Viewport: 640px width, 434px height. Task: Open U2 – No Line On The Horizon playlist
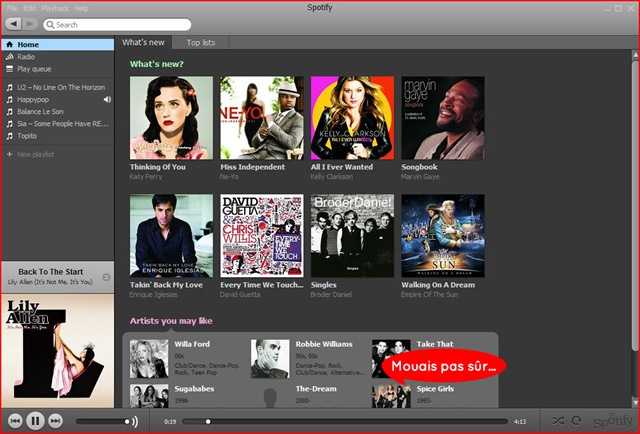coord(58,87)
